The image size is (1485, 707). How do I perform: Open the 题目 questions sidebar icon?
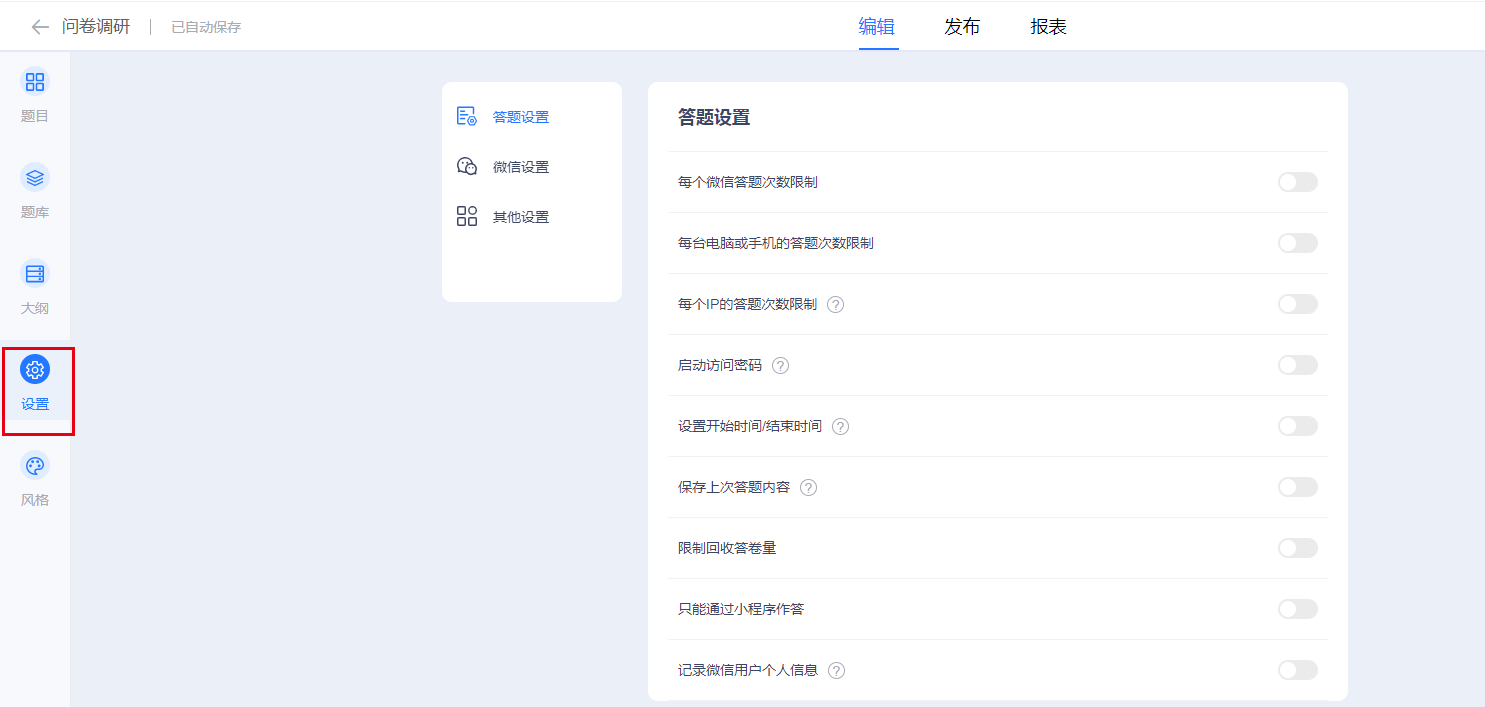(x=35, y=82)
